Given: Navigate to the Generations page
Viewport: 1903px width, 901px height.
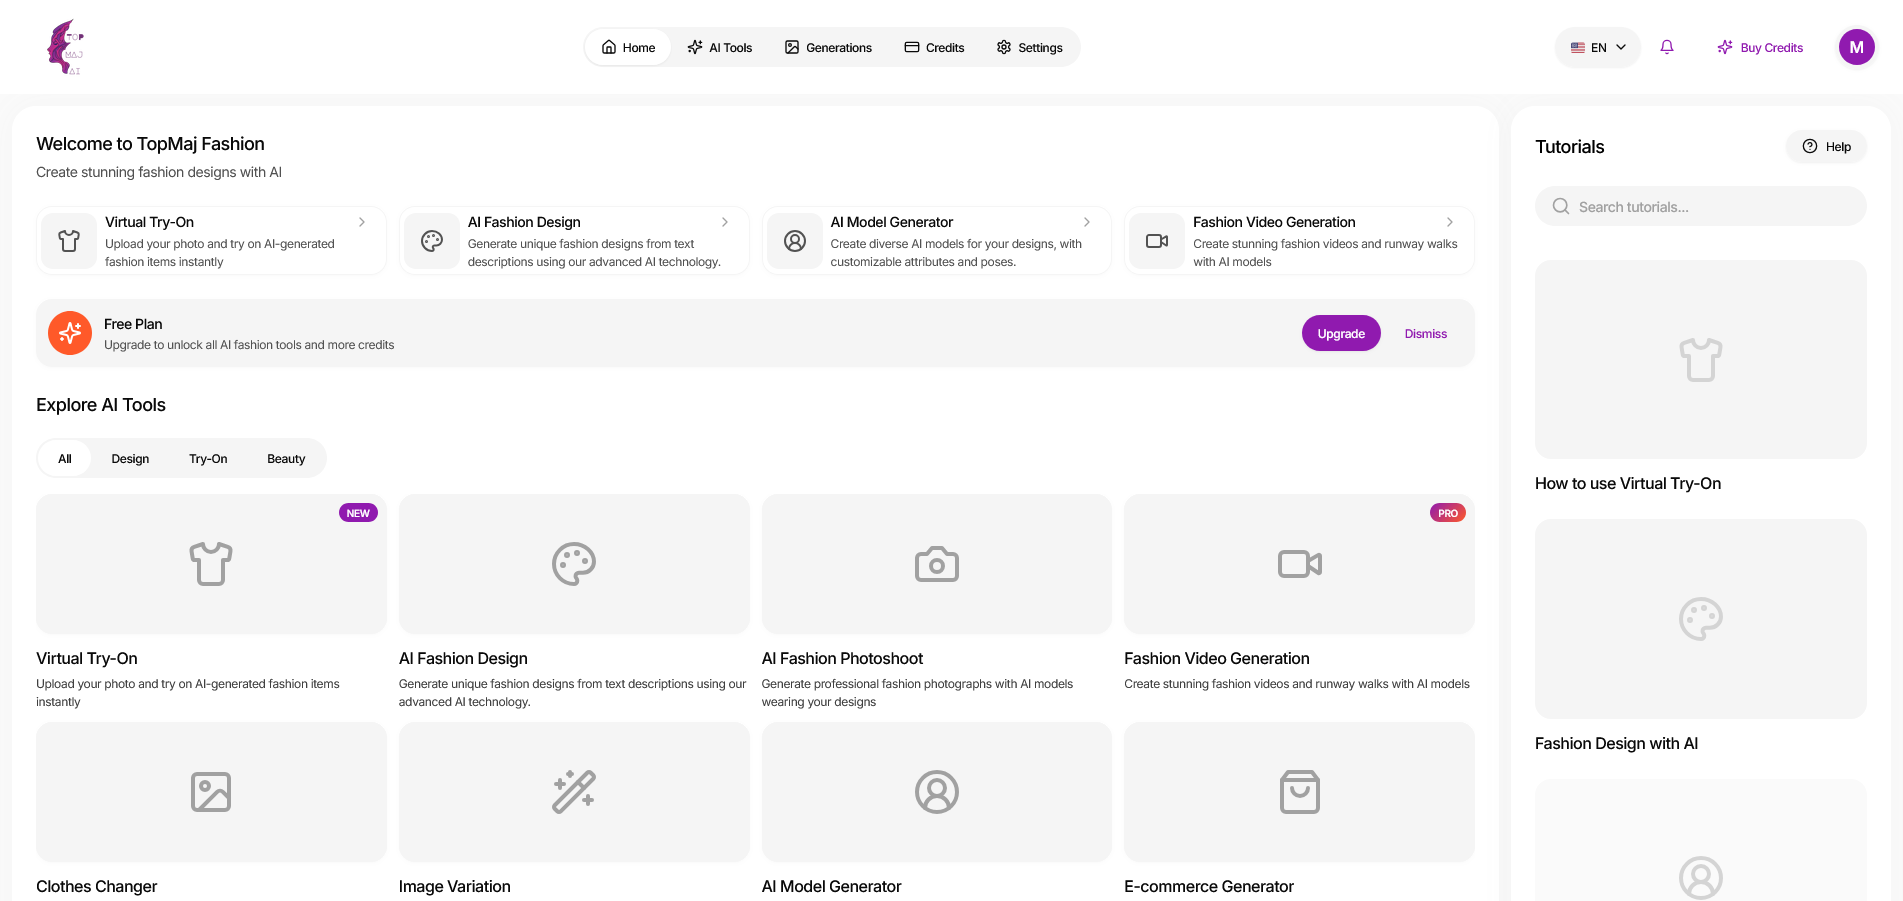Looking at the screenshot, I should [828, 47].
